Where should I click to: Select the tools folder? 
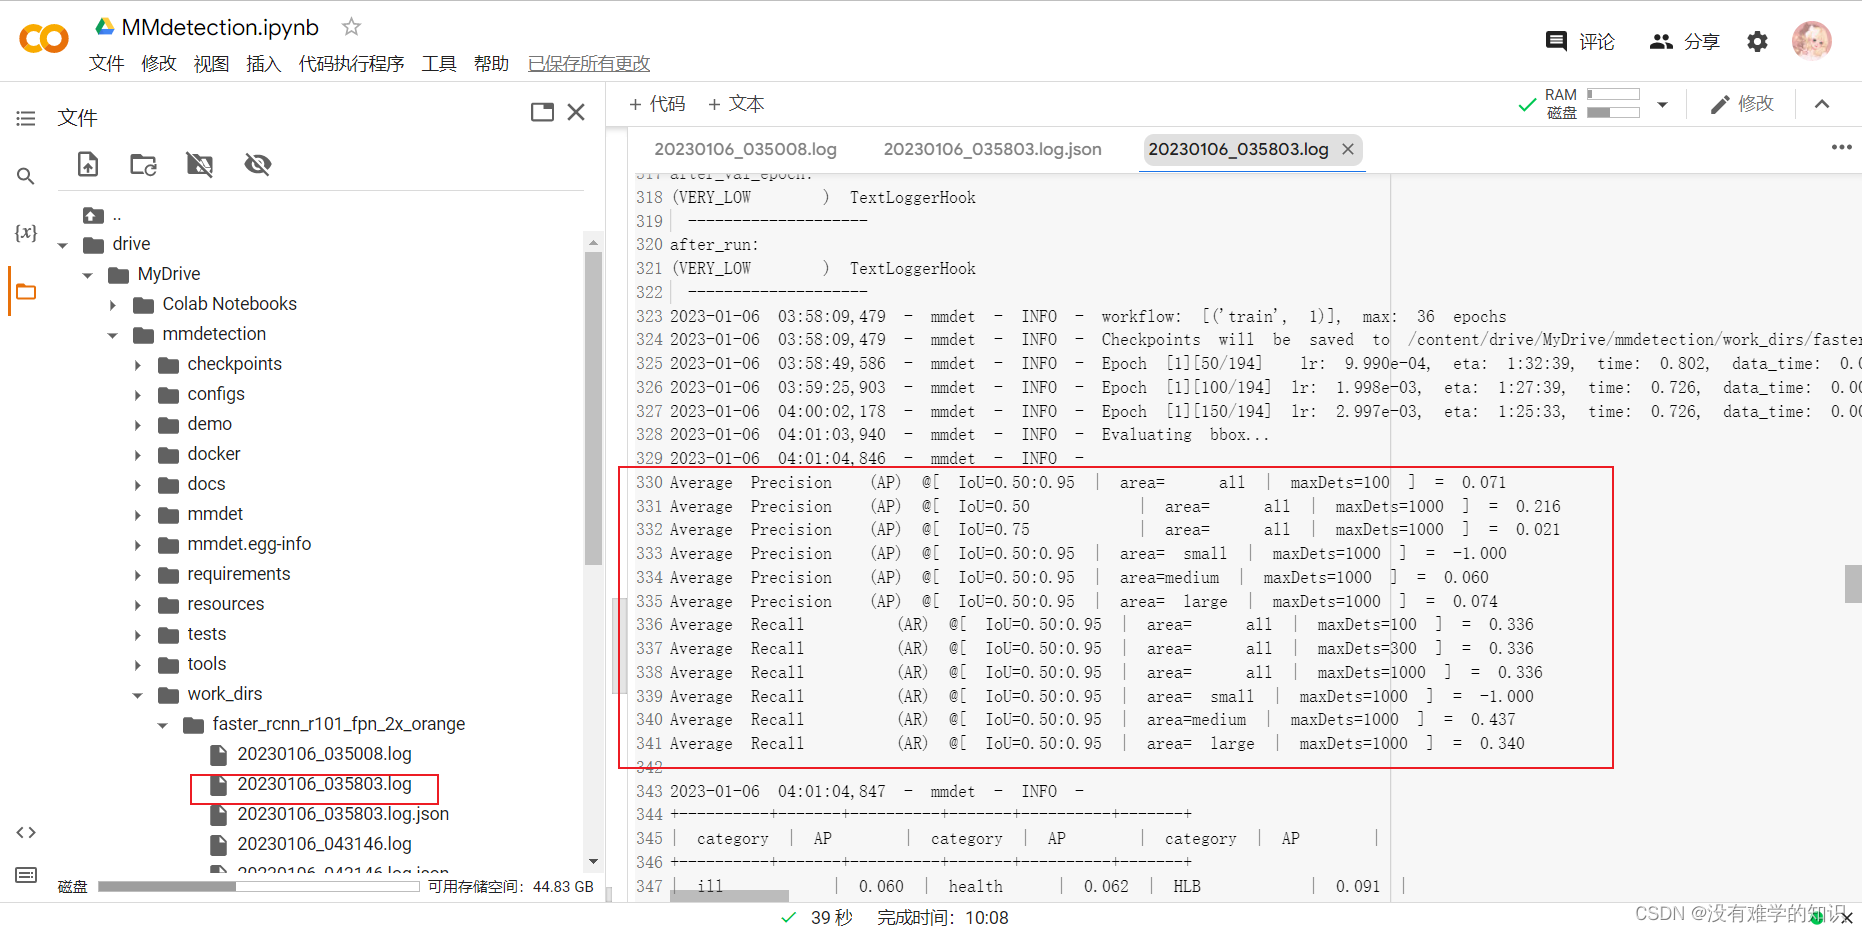tap(206, 664)
